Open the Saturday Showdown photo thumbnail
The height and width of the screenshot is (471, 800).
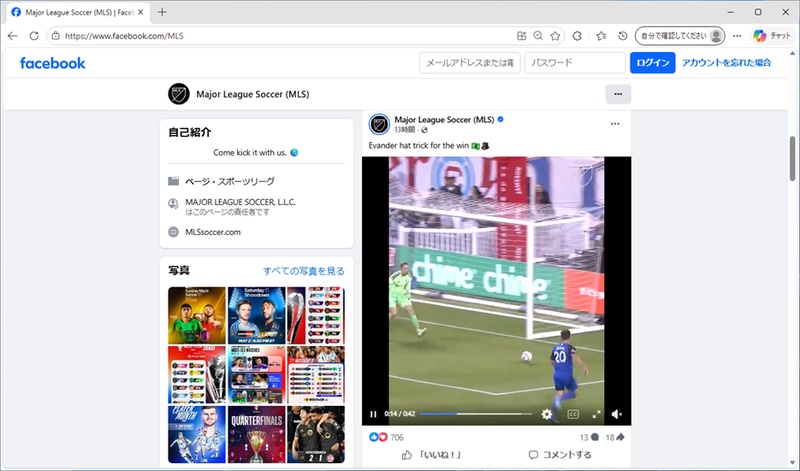pyautogui.click(x=257, y=315)
